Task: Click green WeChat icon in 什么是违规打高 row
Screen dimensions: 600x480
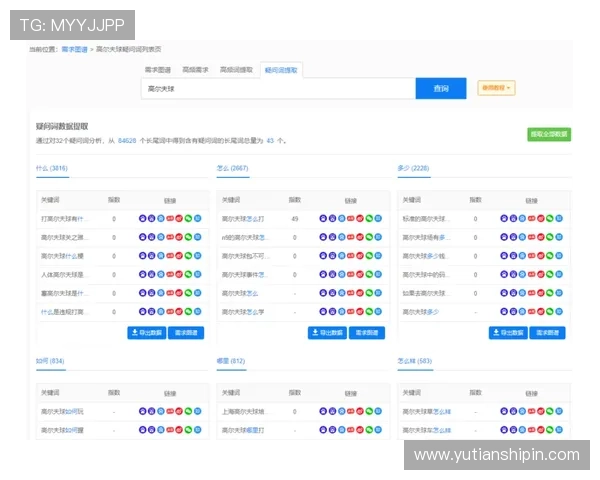Action: (x=188, y=312)
